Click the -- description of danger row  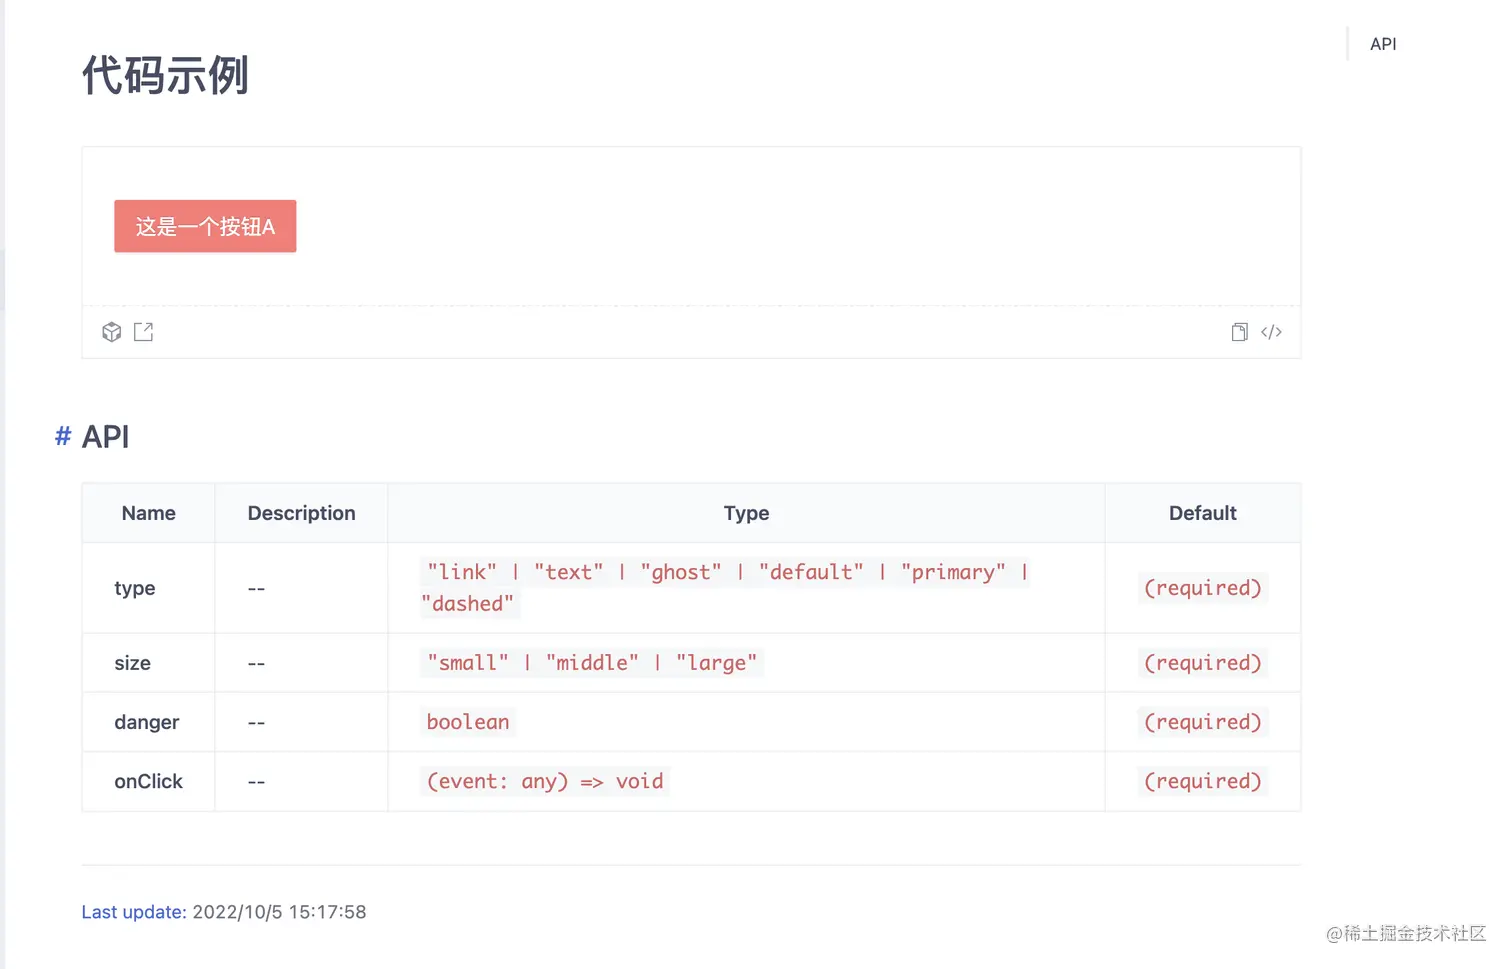click(257, 722)
